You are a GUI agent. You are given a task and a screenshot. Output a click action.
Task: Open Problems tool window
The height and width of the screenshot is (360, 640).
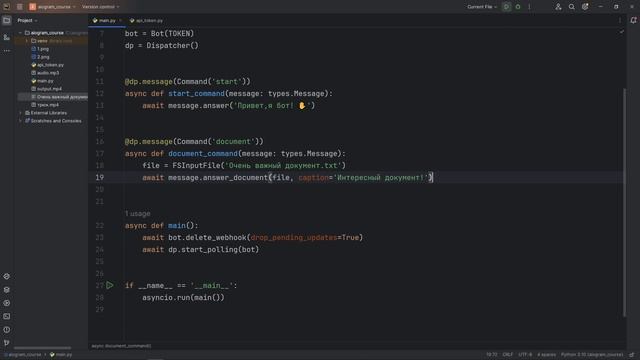[x=7, y=330]
